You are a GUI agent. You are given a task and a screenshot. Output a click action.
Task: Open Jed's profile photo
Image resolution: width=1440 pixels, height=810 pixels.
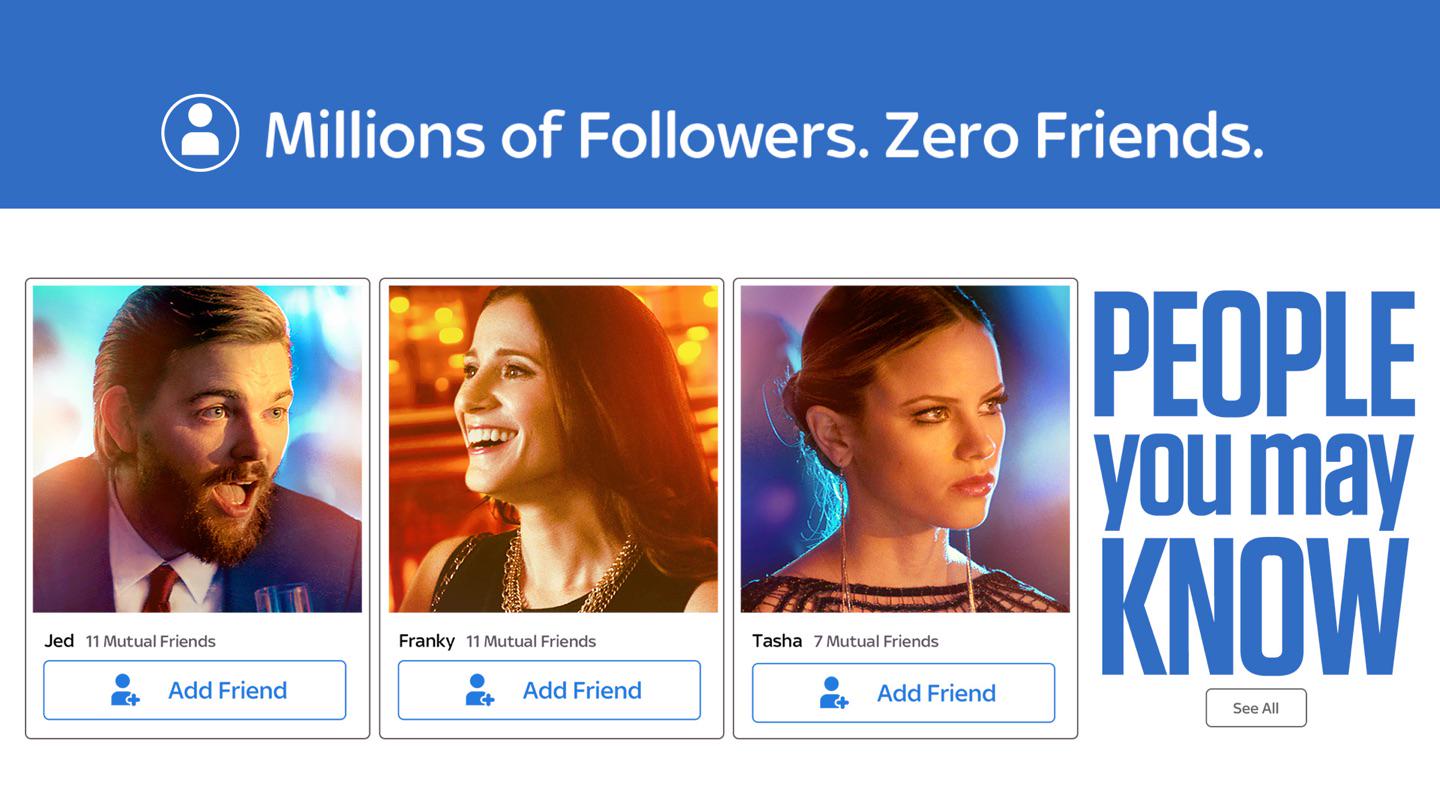coord(197,449)
